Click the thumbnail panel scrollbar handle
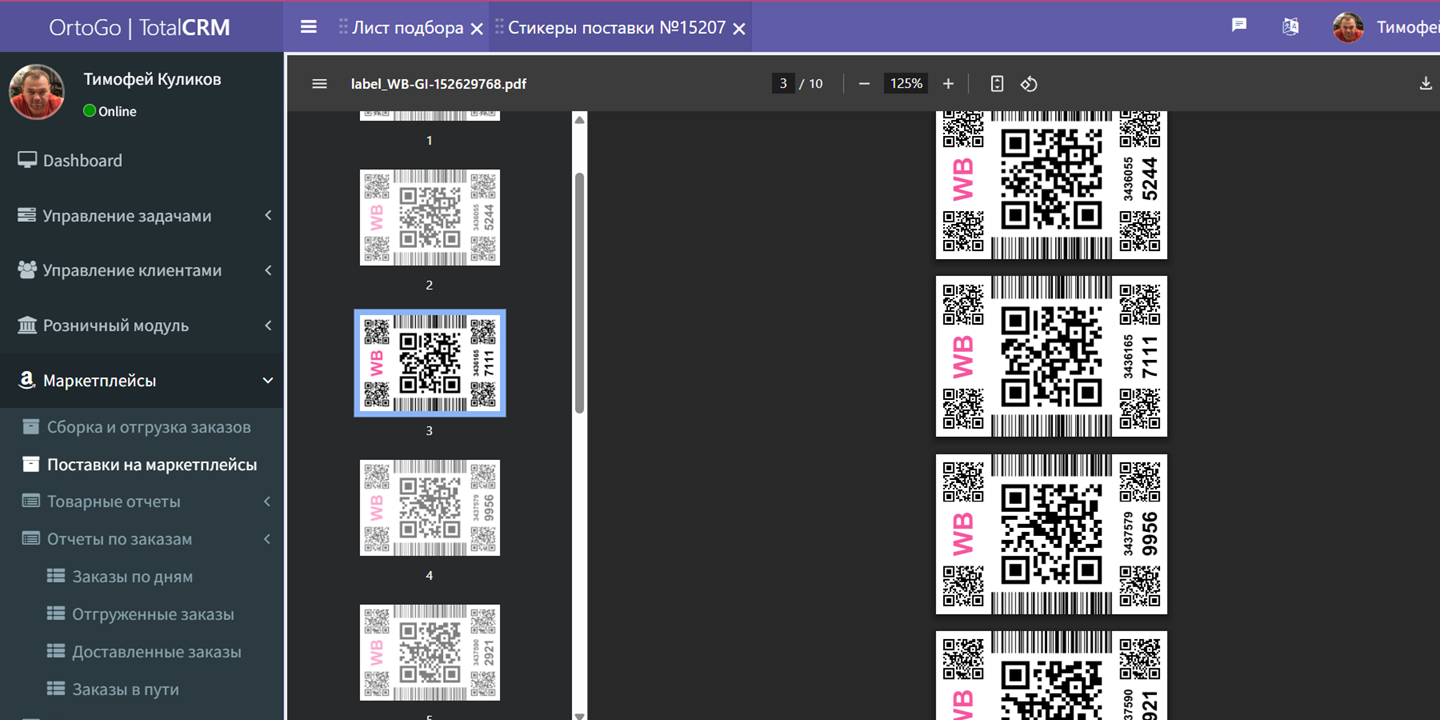 tap(579, 292)
